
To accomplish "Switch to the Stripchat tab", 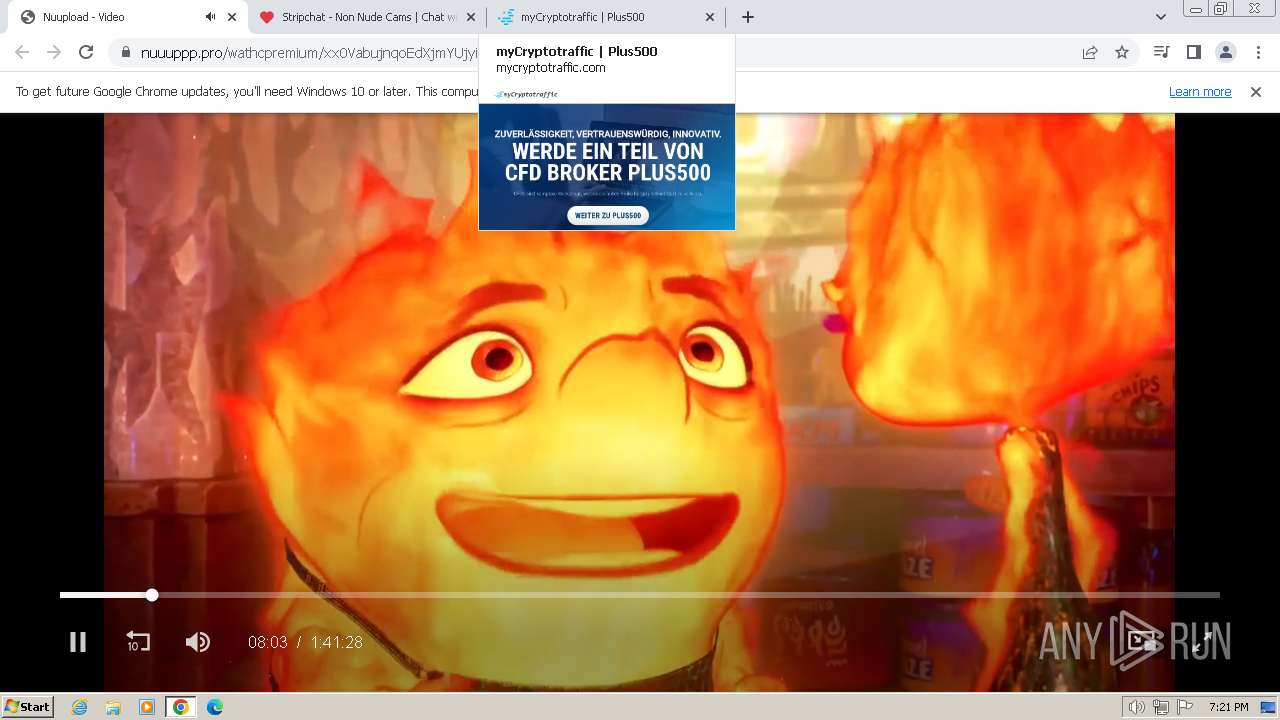I will [x=366, y=17].
